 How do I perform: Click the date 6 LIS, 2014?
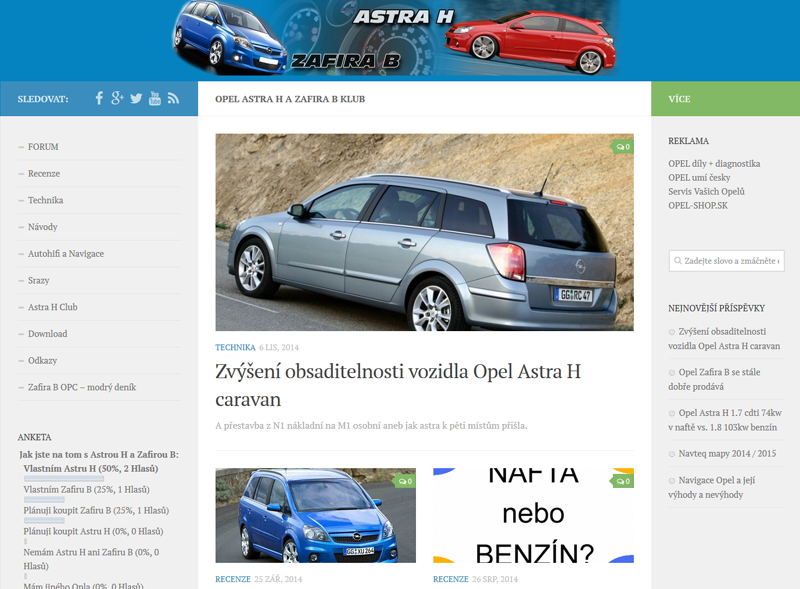point(279,348)
